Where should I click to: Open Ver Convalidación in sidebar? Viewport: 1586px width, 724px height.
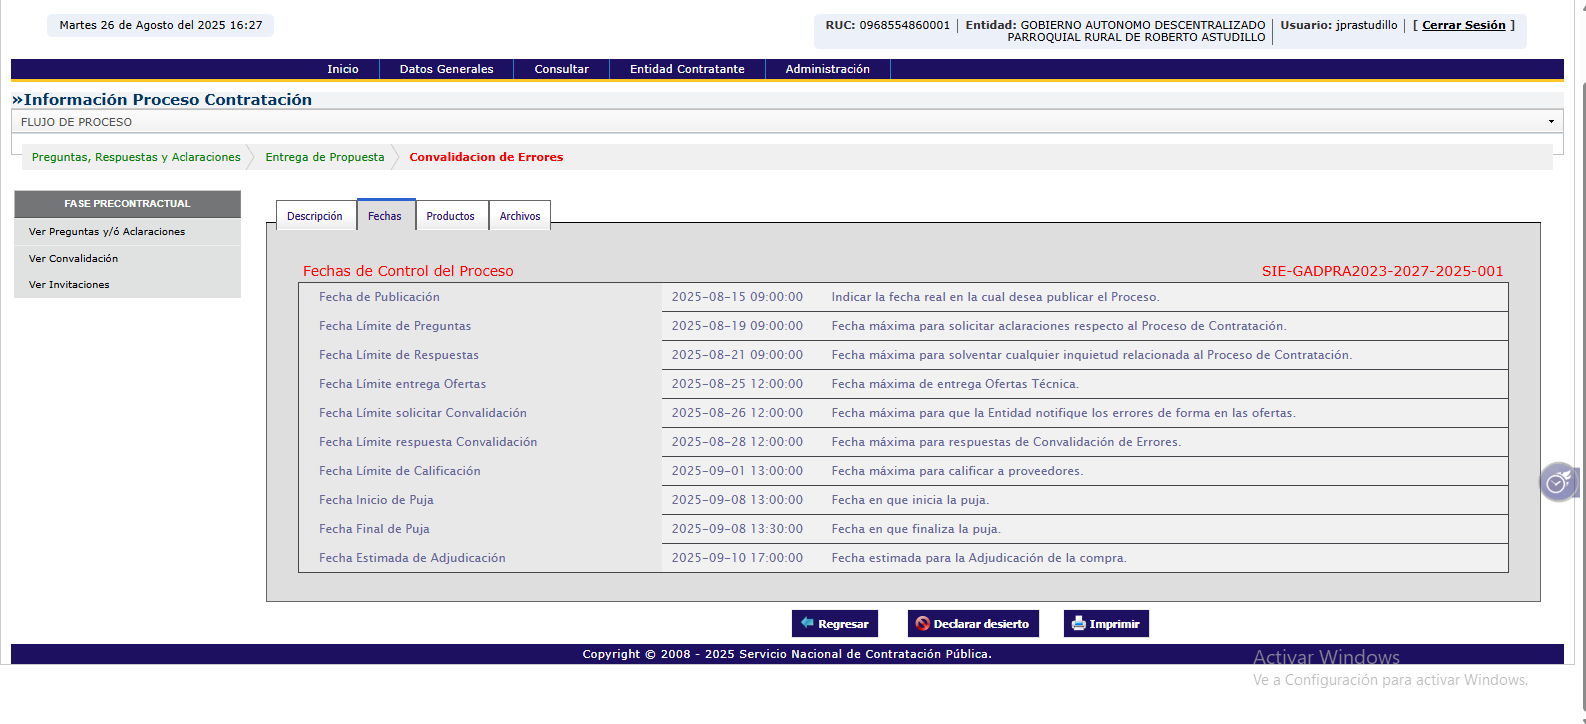pos(73,259)
